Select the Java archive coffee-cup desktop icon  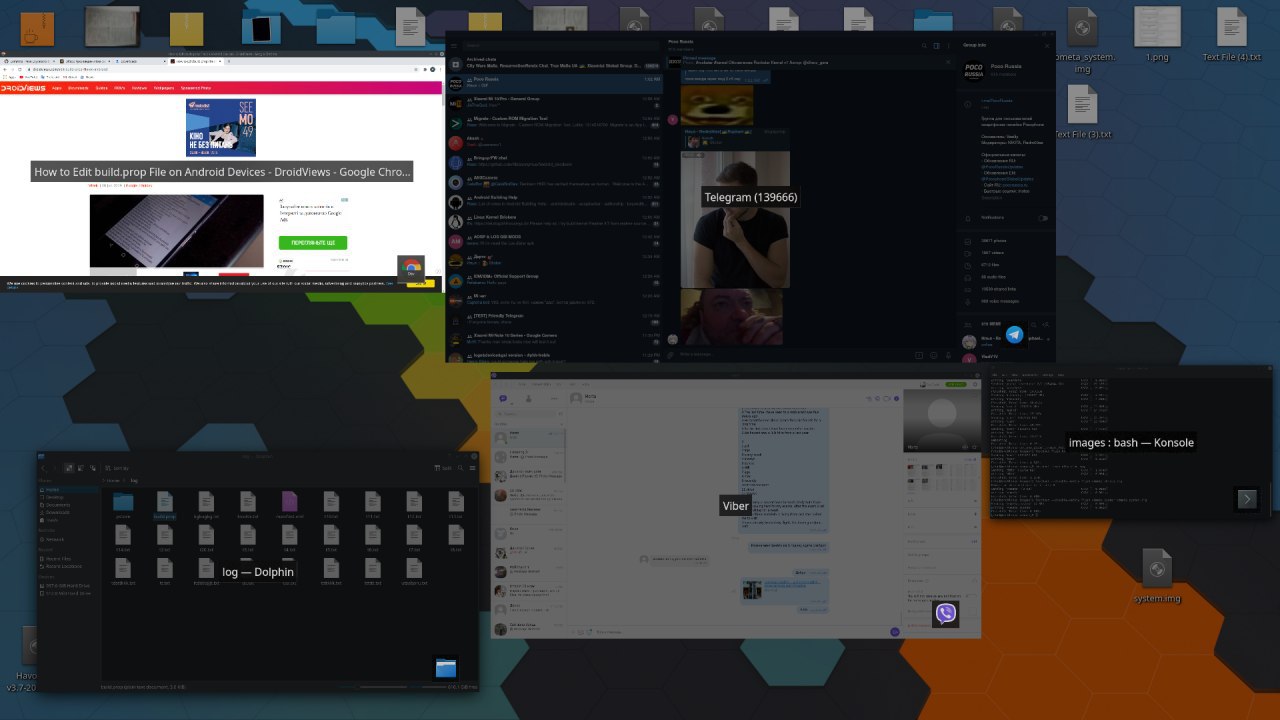click(37, 27)
